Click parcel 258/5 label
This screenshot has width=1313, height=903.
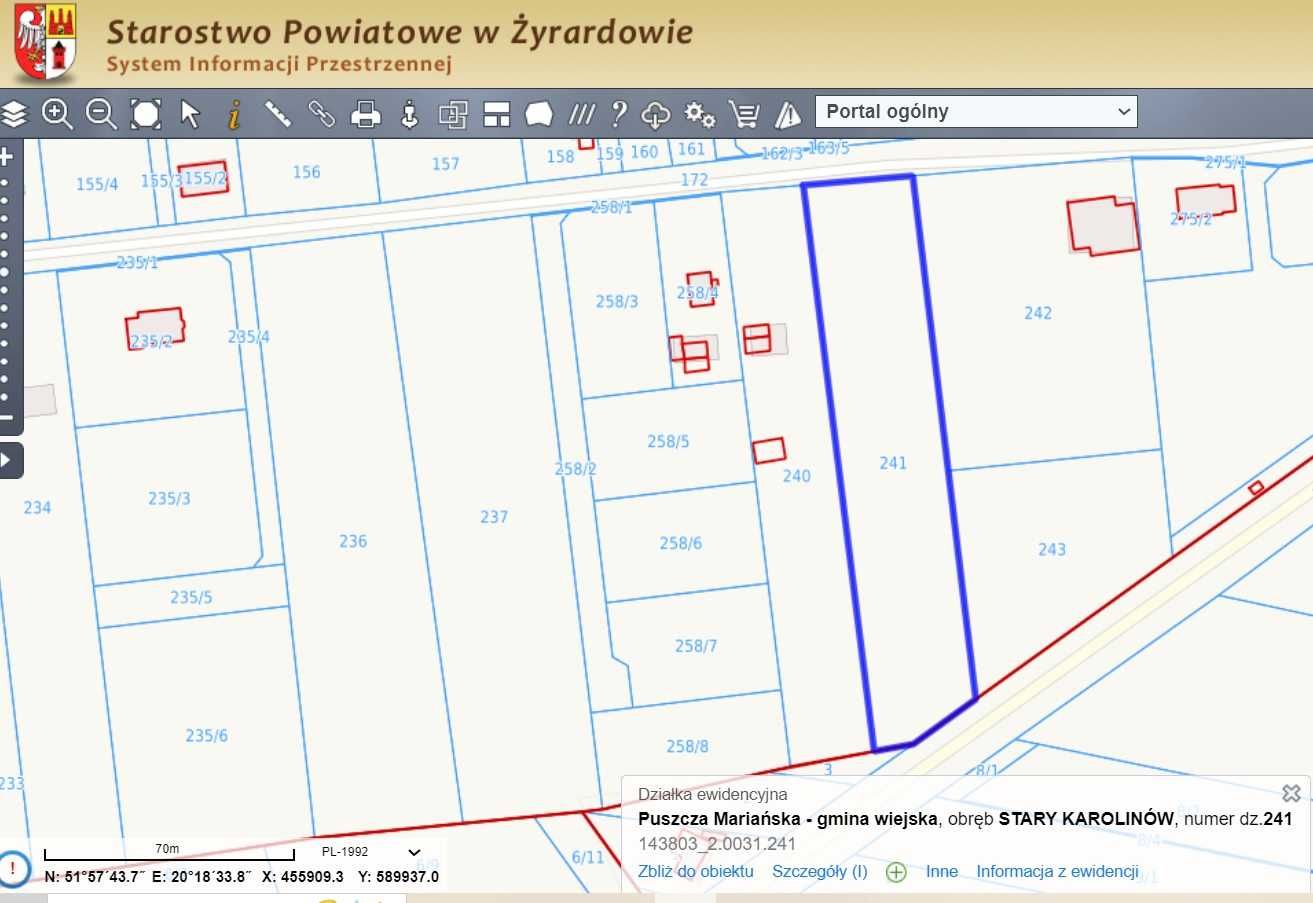pos(669,441)
